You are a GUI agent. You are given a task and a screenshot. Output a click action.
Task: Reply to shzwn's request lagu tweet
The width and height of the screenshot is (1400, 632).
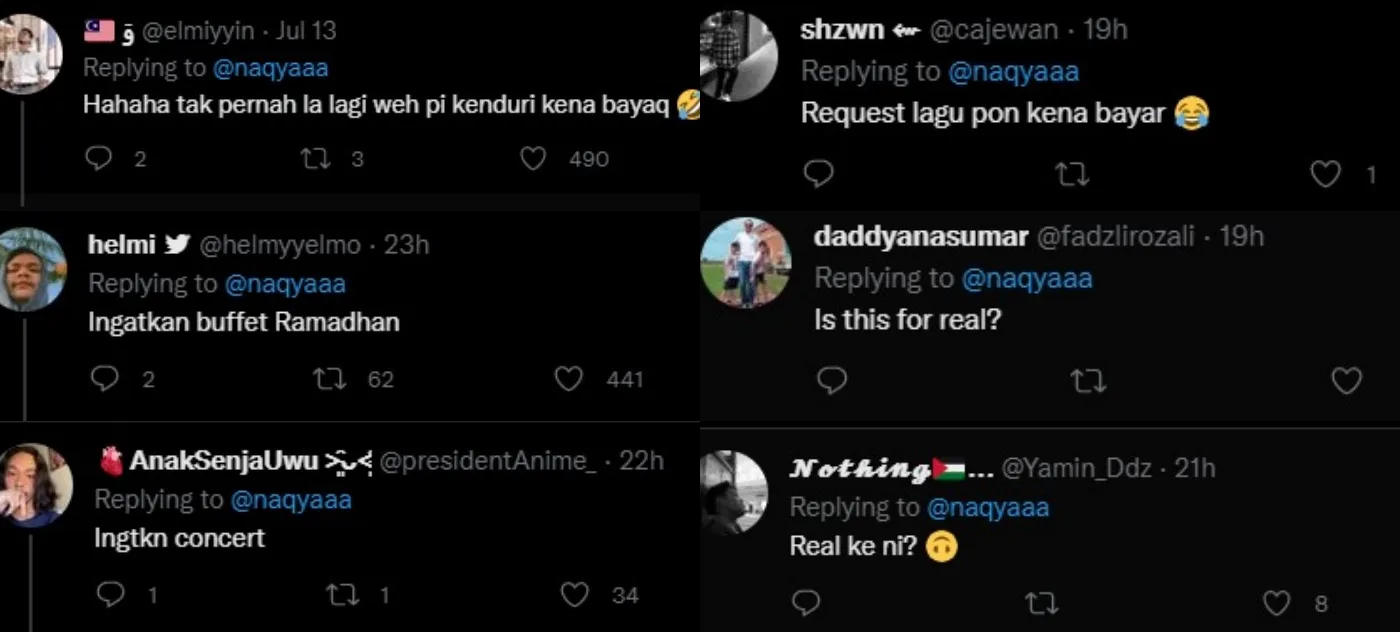pos(819,175)
